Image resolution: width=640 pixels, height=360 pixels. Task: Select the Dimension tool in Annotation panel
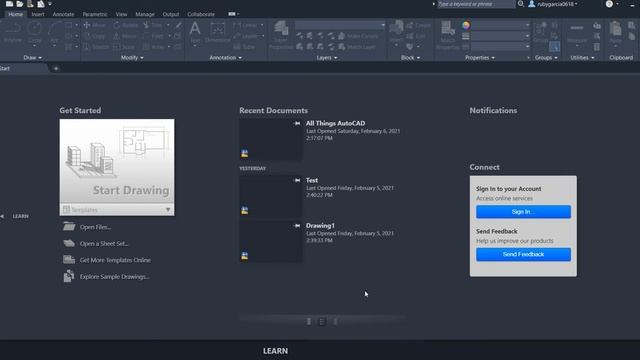coord(218,32)
